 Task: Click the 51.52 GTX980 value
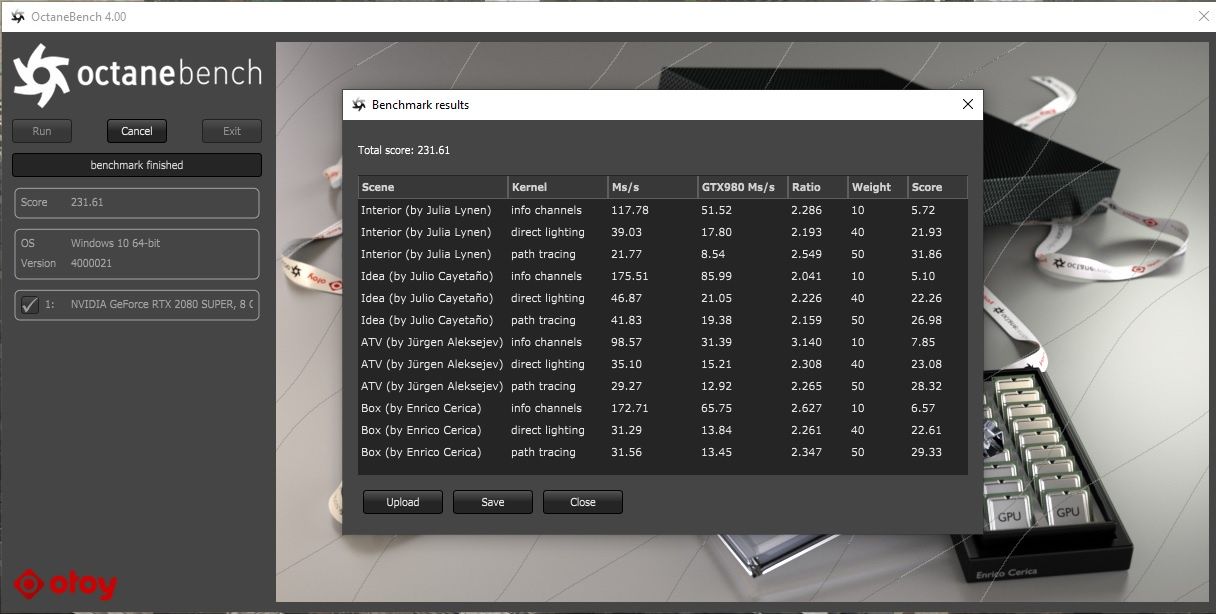click(717, 210)
